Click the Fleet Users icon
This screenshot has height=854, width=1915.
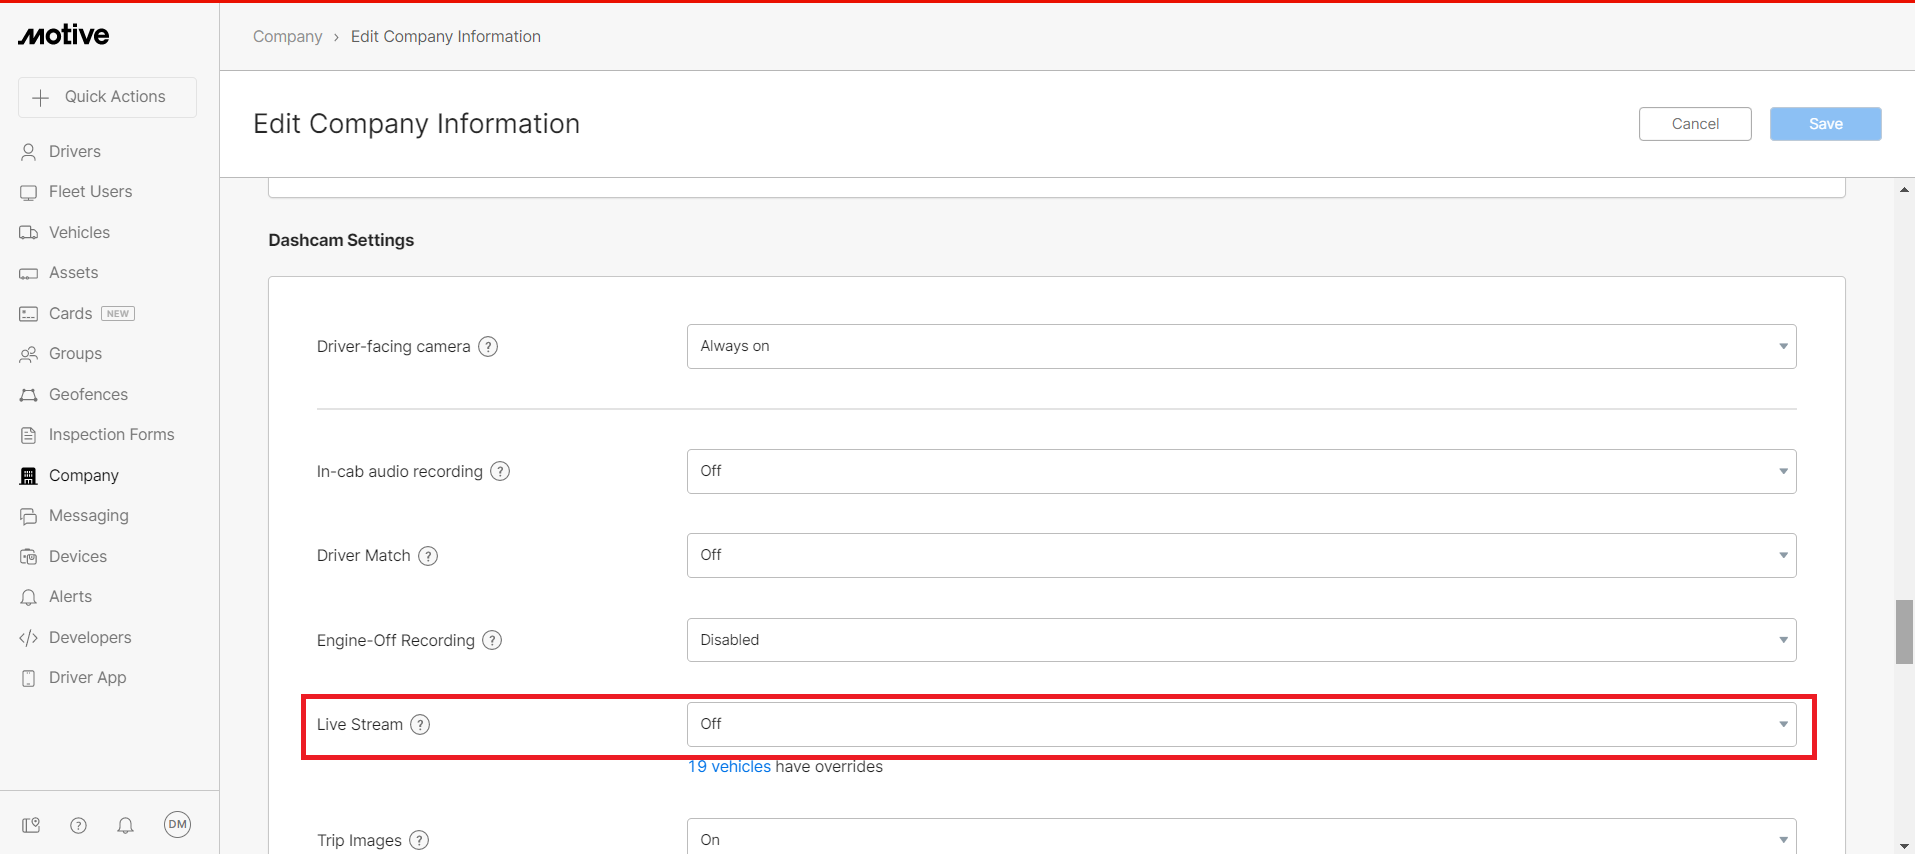29,192
